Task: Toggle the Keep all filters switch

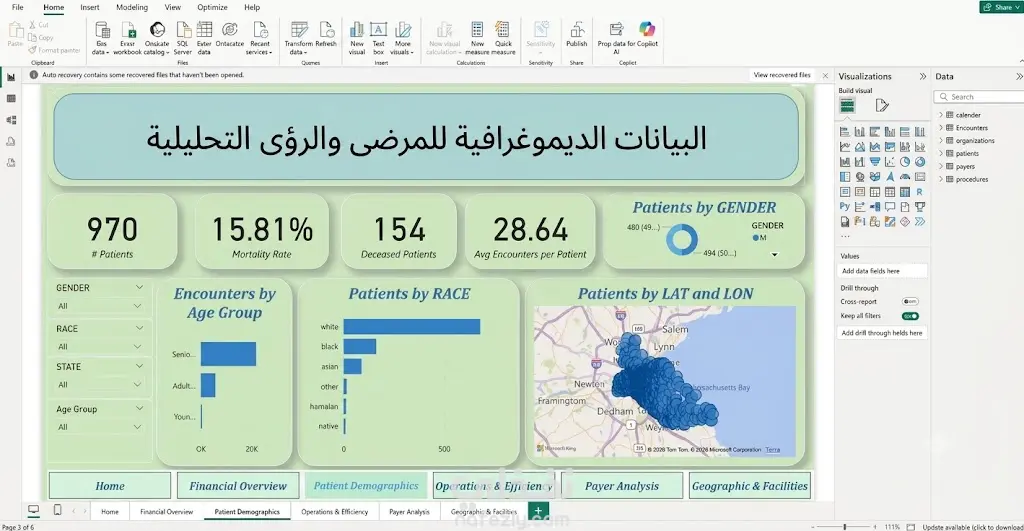Action: pos(910,316)
